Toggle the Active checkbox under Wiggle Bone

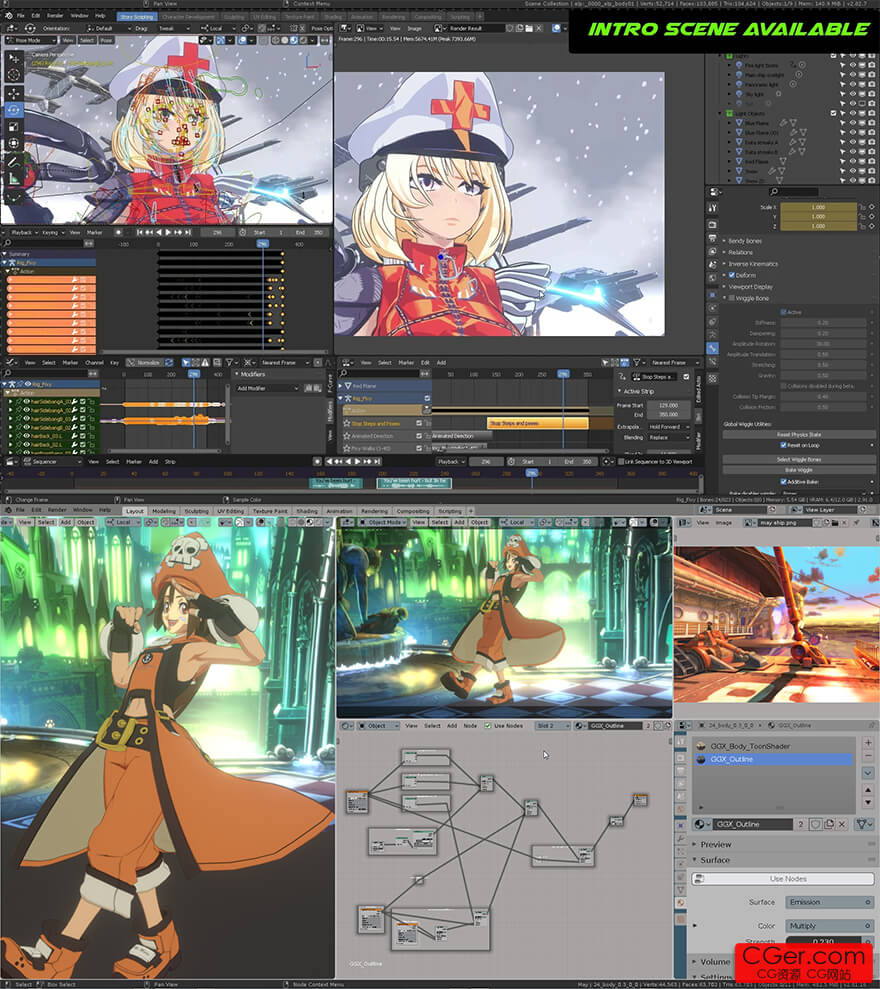[783, 312]
